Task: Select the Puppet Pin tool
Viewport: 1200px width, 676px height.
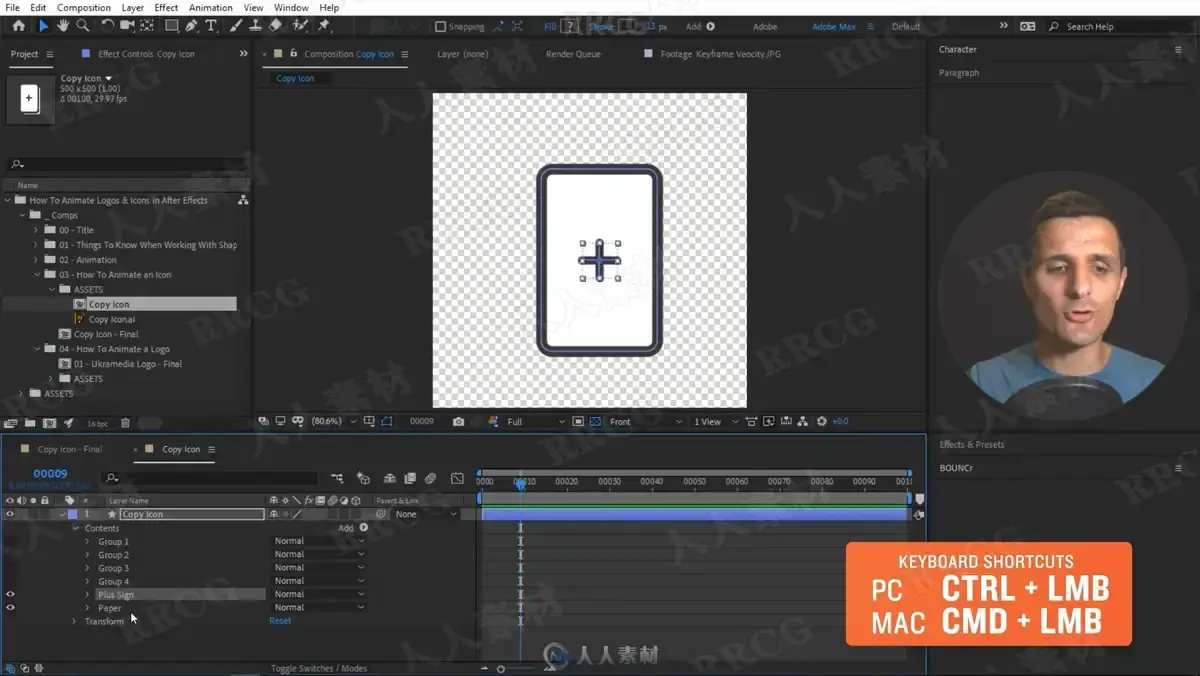Action: pos(325,26)
